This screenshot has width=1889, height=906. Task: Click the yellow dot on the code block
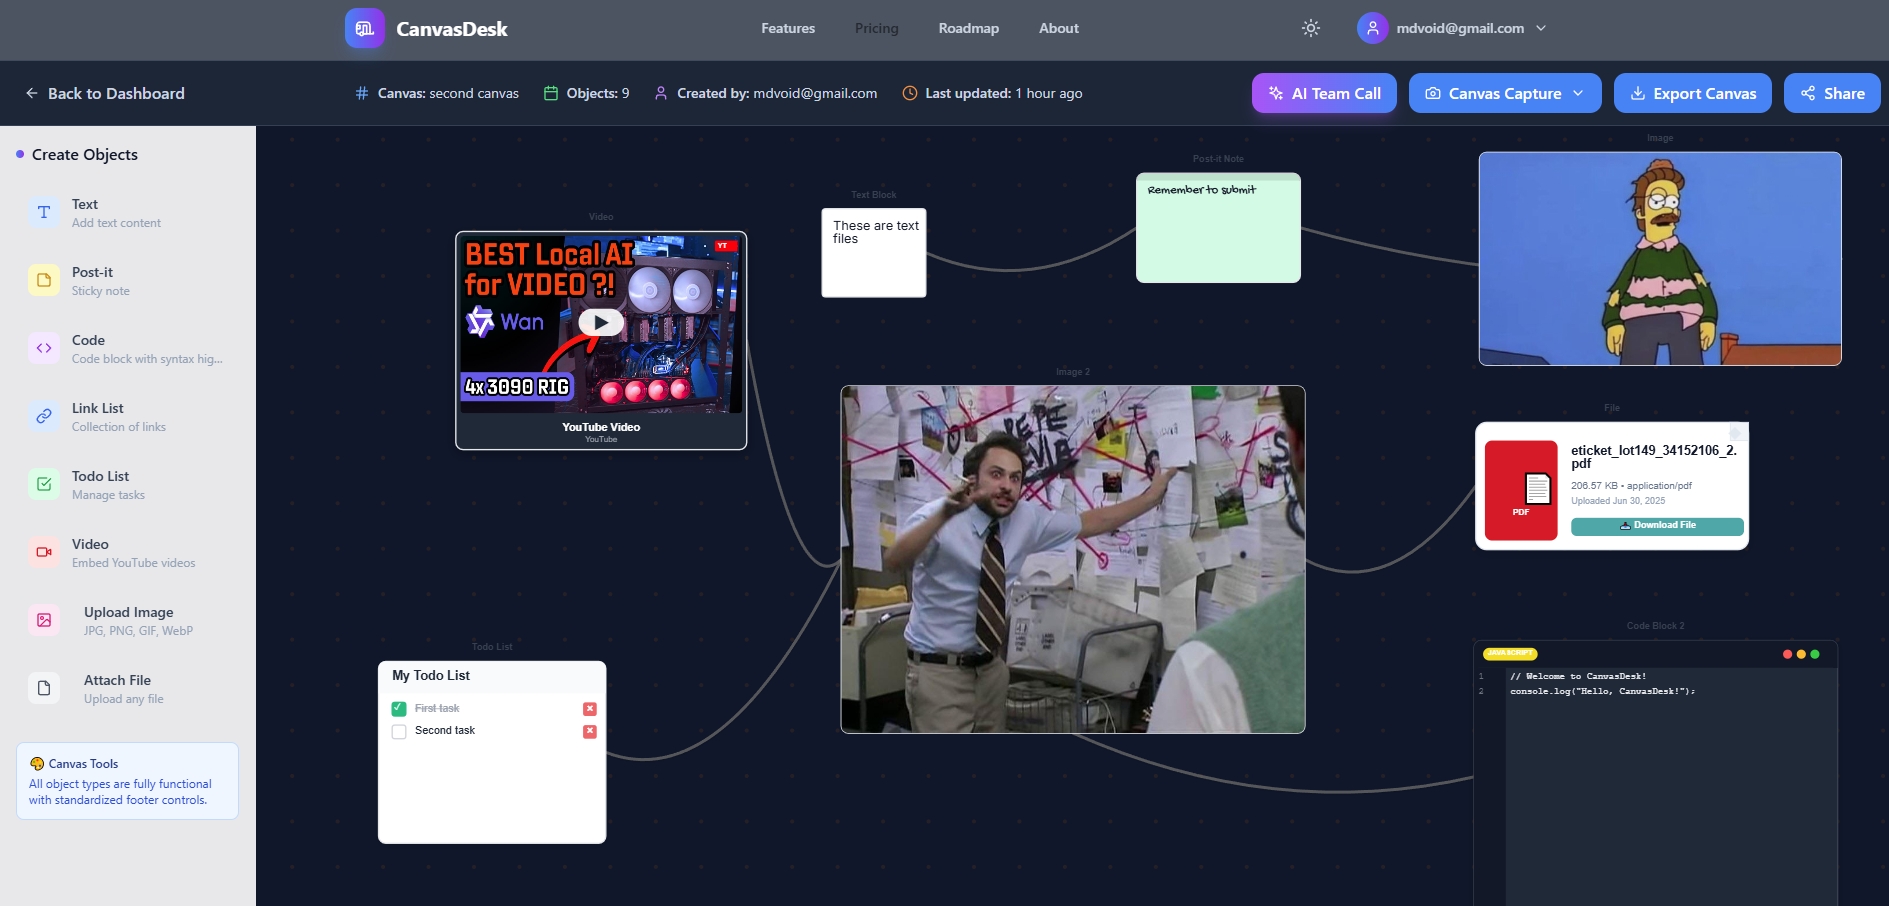[x=1801, y=654]
